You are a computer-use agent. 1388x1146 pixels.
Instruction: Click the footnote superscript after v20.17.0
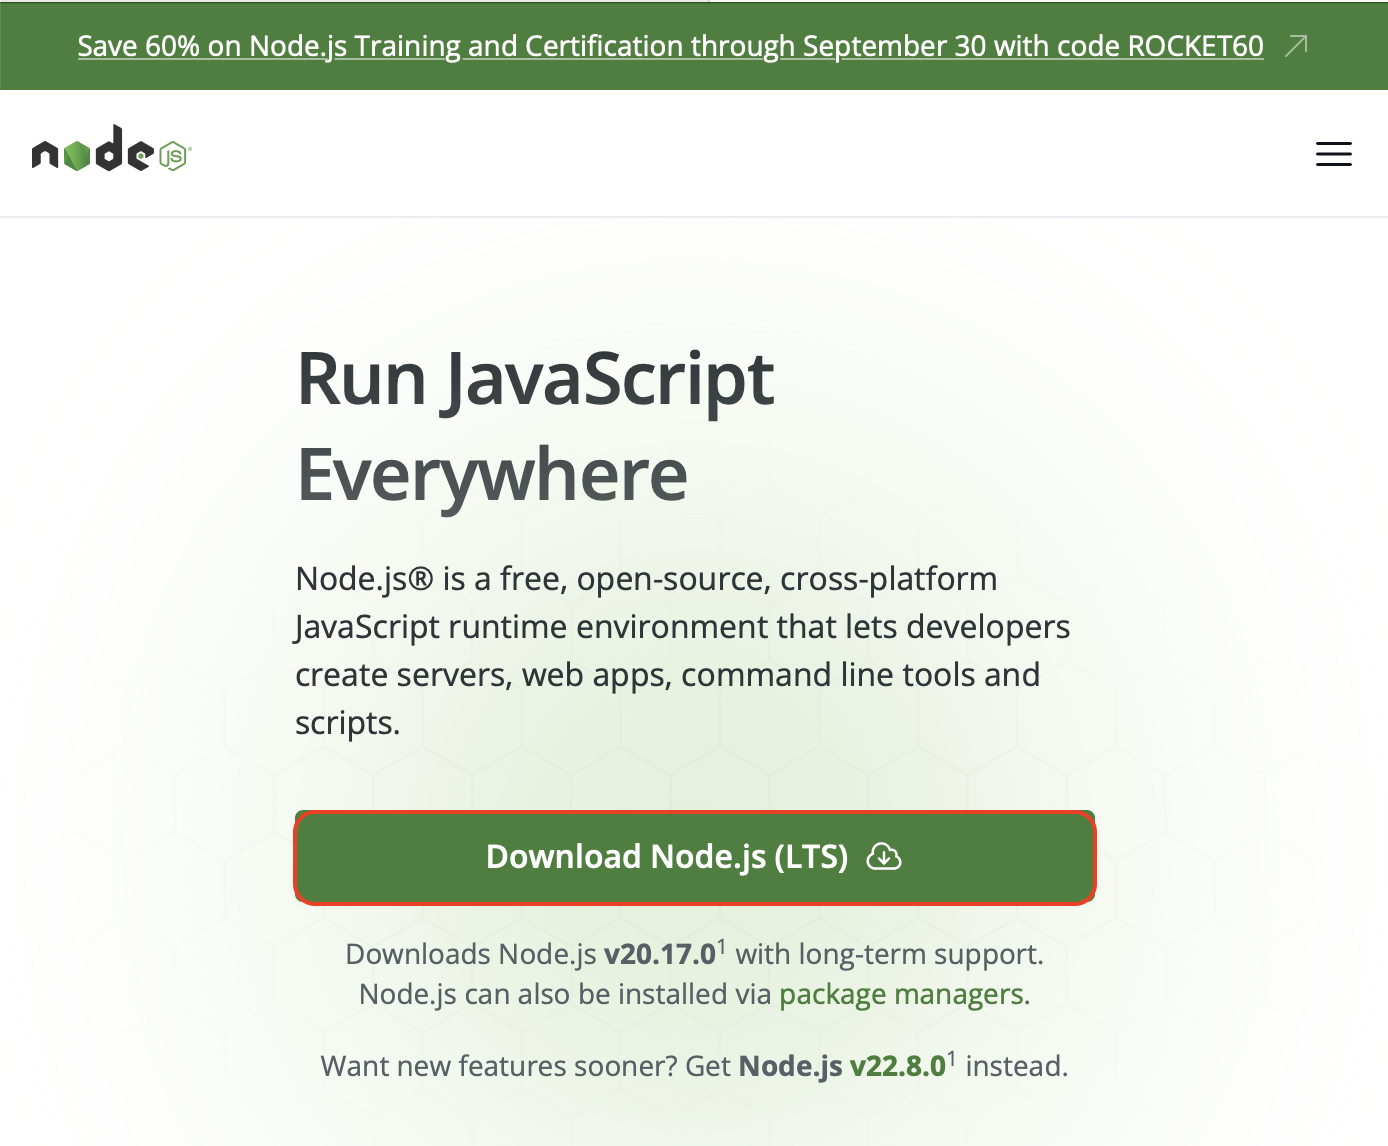tap(722, 946)
